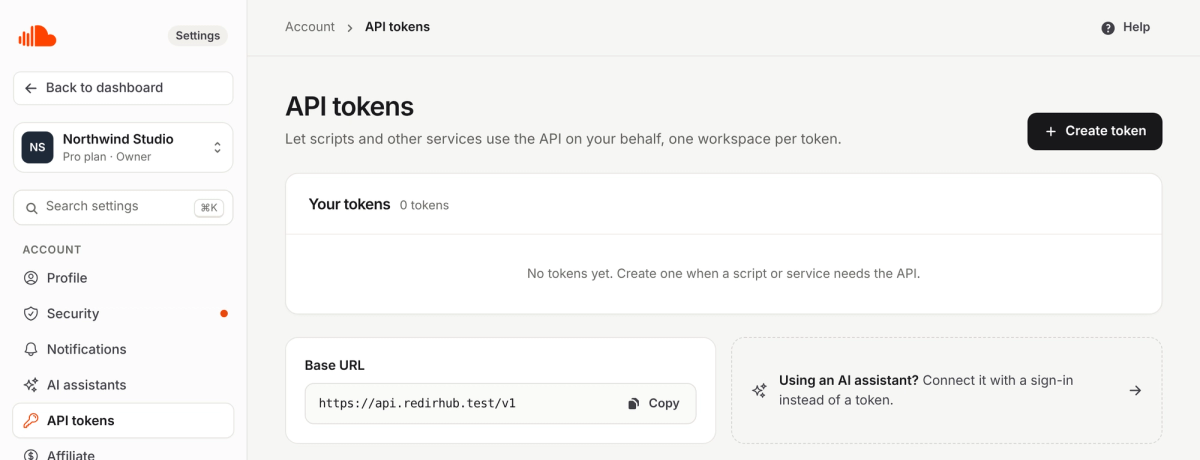The image size is (1200, 460).
Task: Click the No tokens yet empty message
Action: (724, 273)
